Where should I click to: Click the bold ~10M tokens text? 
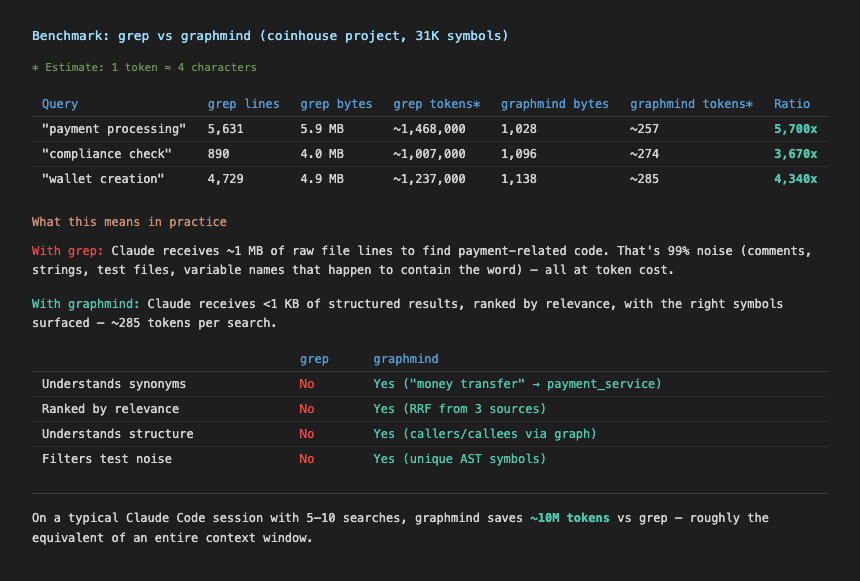click(569, 518)
